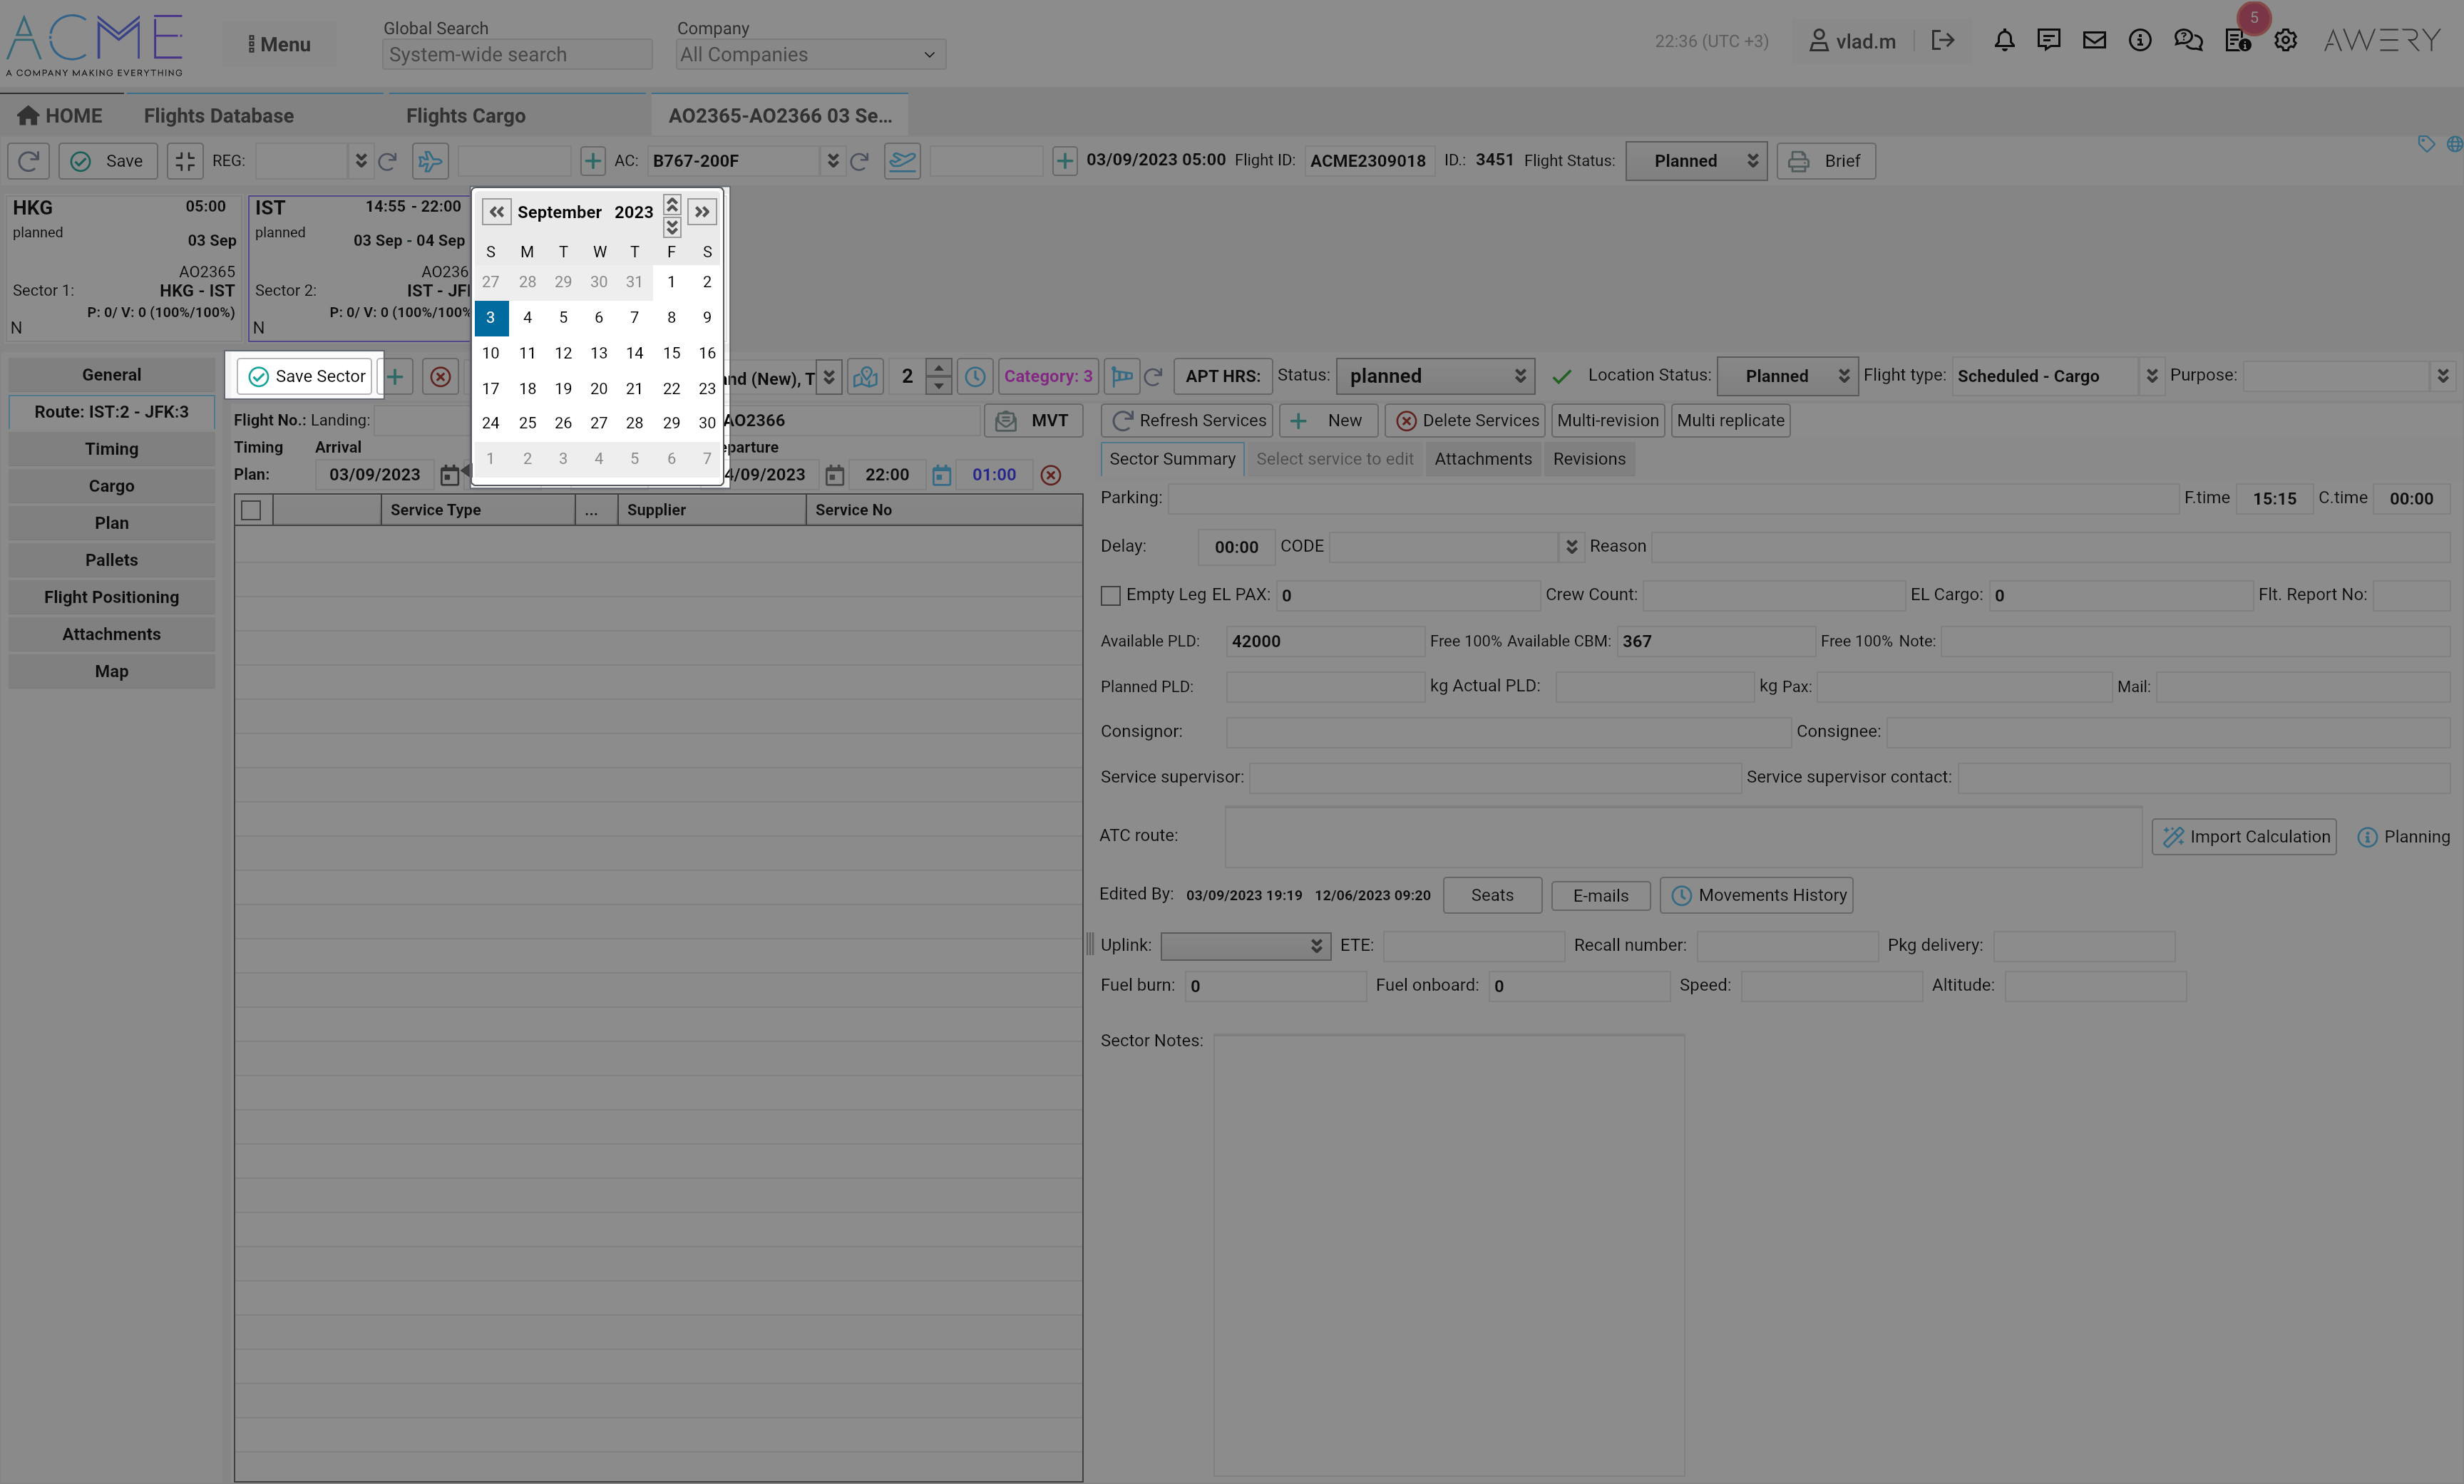Click the logout arrow icon
The image size is (2464, 1484).
coord(1942,41)
